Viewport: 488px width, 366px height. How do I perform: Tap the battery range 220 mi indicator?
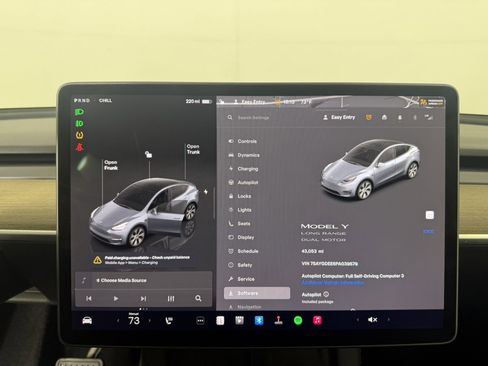point(198,101)
